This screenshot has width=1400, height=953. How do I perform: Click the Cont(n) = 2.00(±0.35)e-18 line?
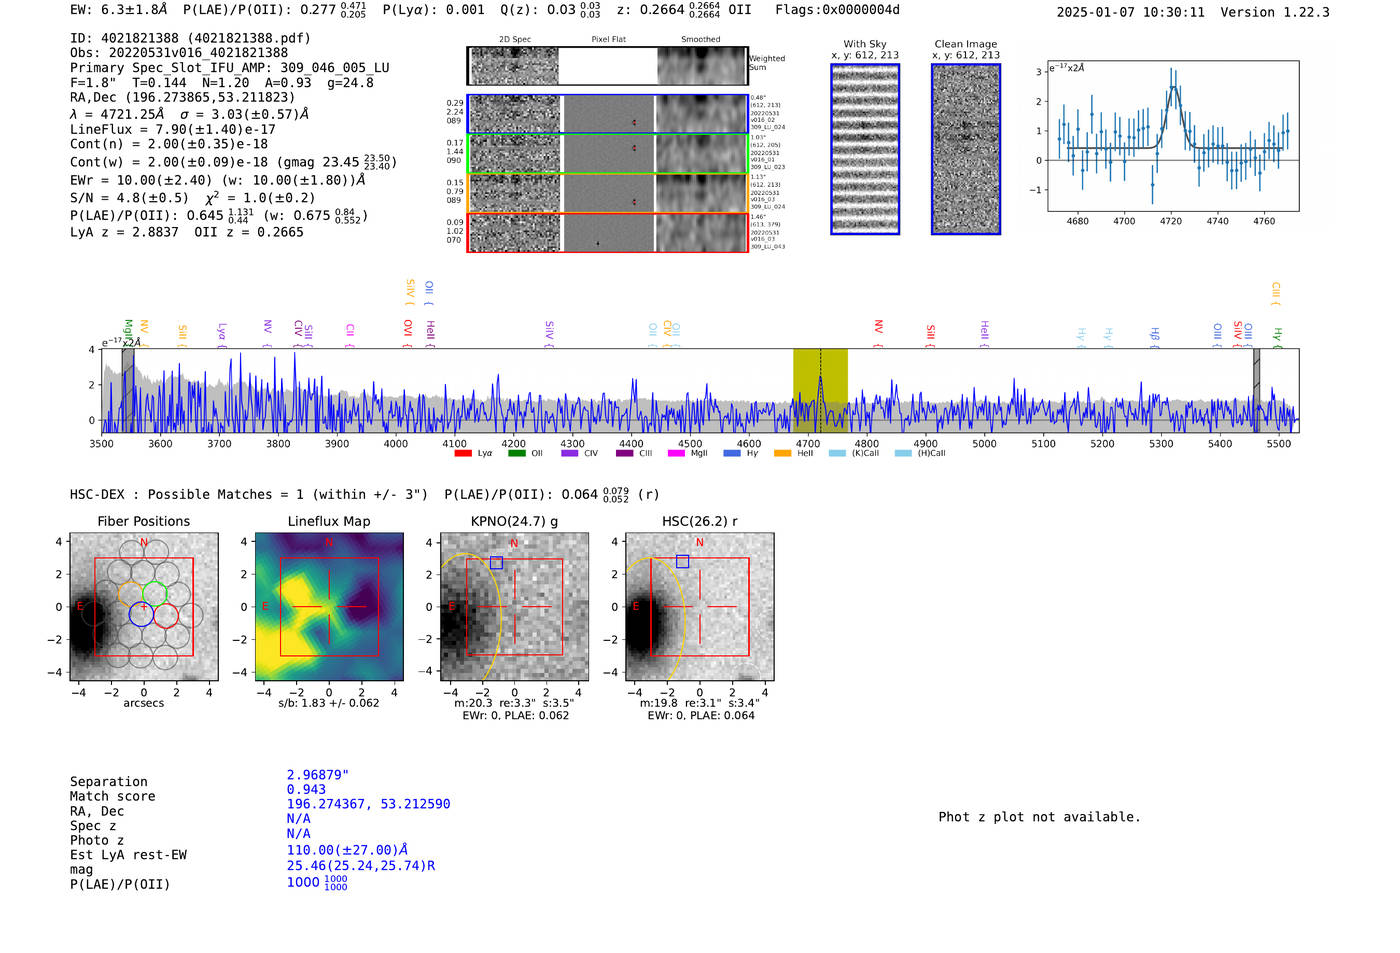point(169,144)
